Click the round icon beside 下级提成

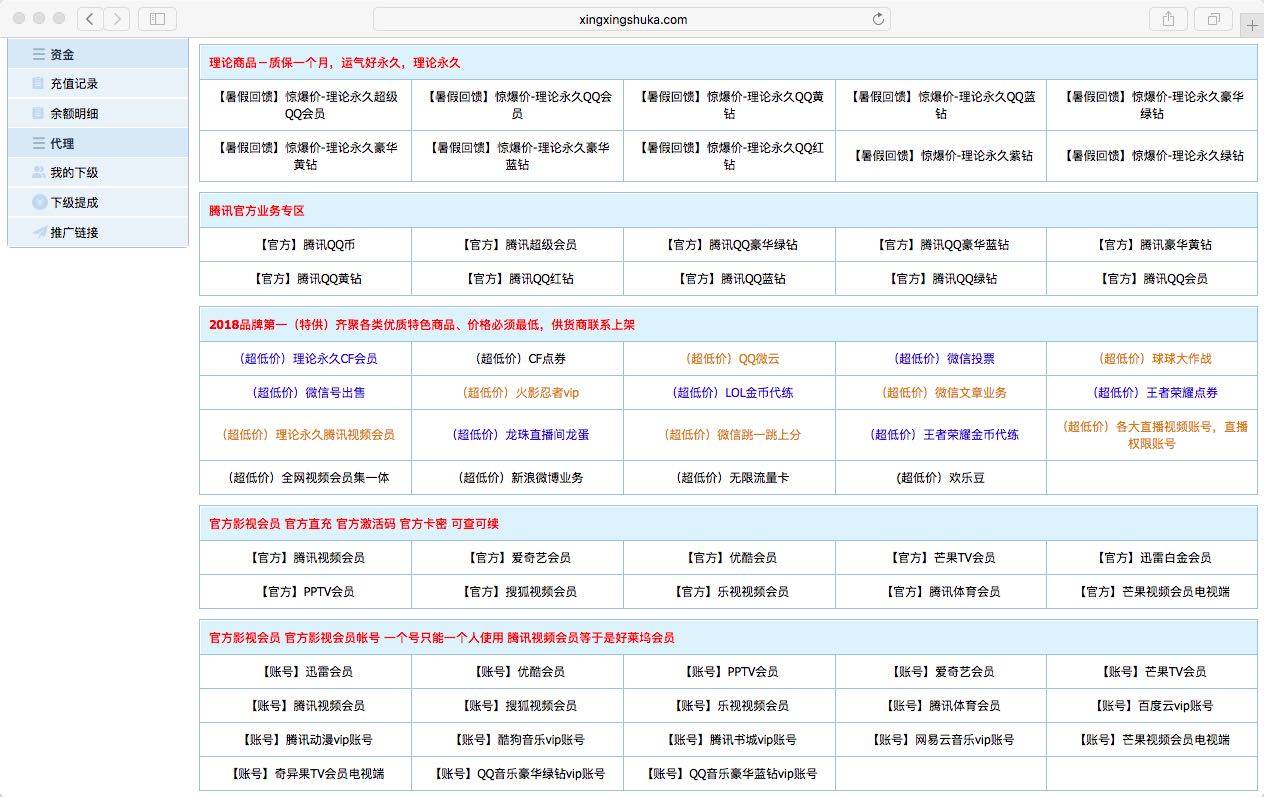point(39,202)
